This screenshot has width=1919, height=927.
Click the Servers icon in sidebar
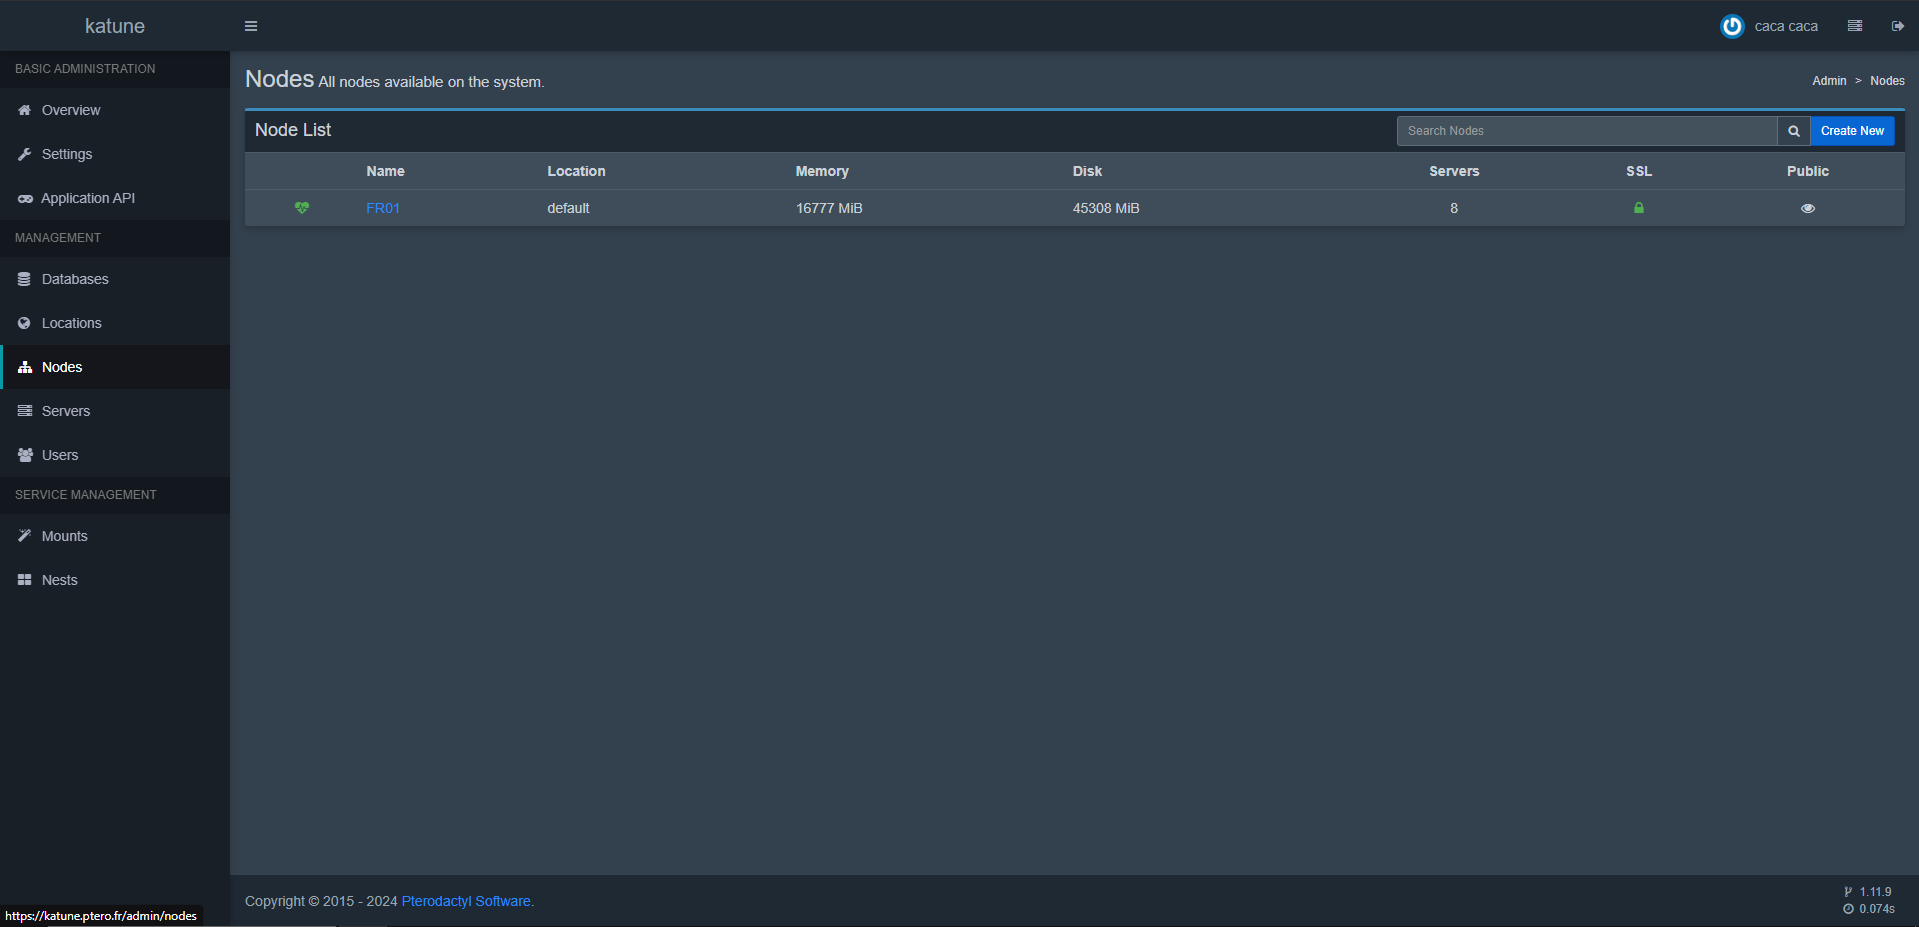25,411
